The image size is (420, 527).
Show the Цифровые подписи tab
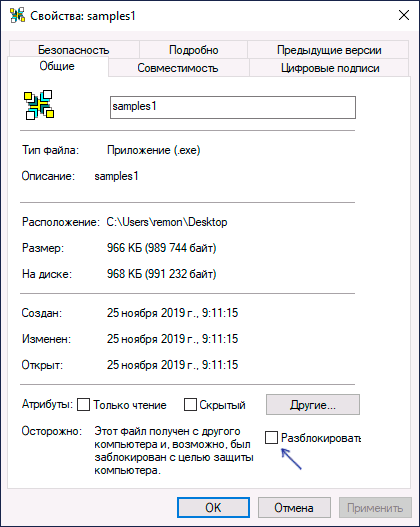click(330, 68)
